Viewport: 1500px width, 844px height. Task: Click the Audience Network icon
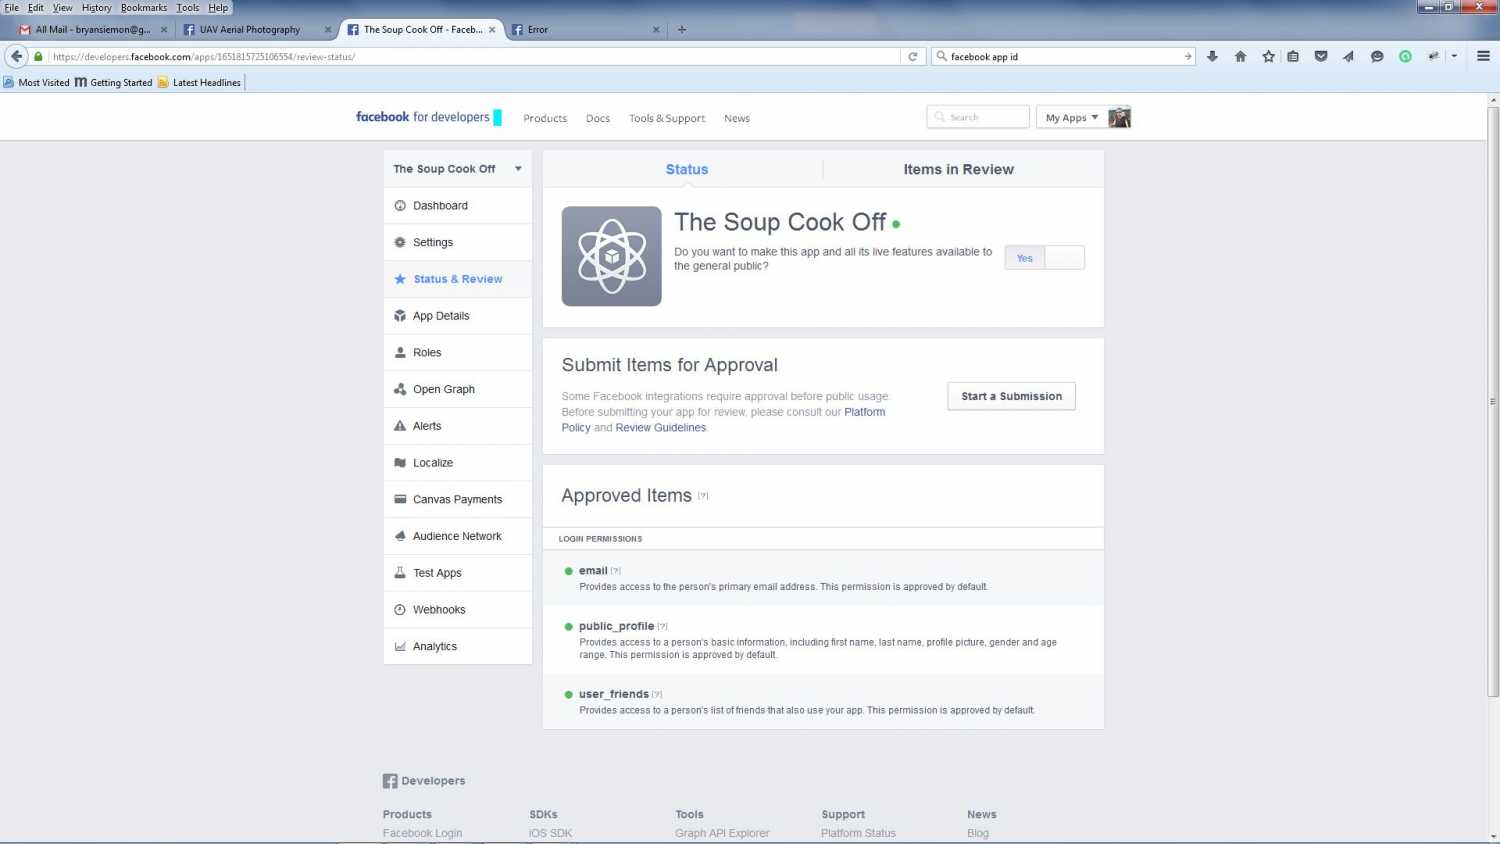pos(400,536)
